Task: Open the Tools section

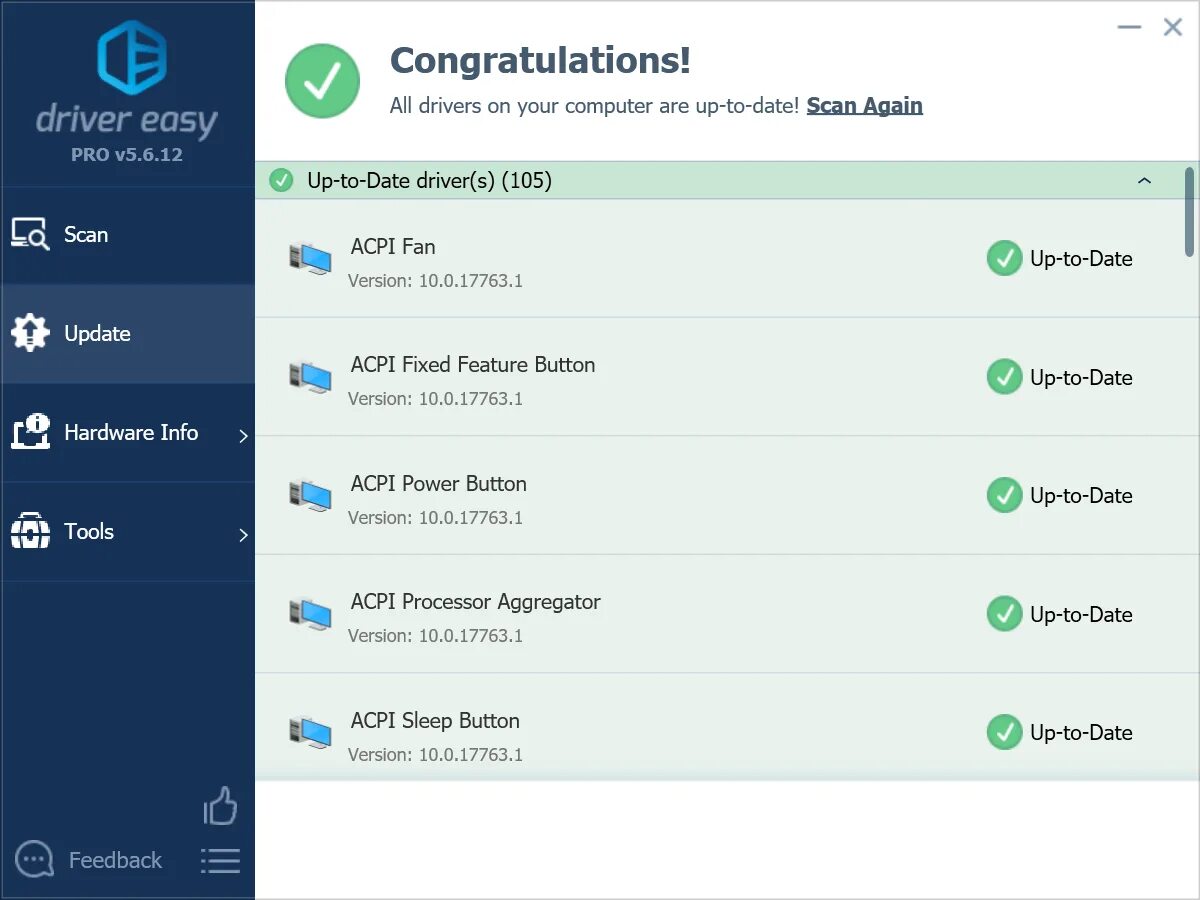Action: pos(127,531)
